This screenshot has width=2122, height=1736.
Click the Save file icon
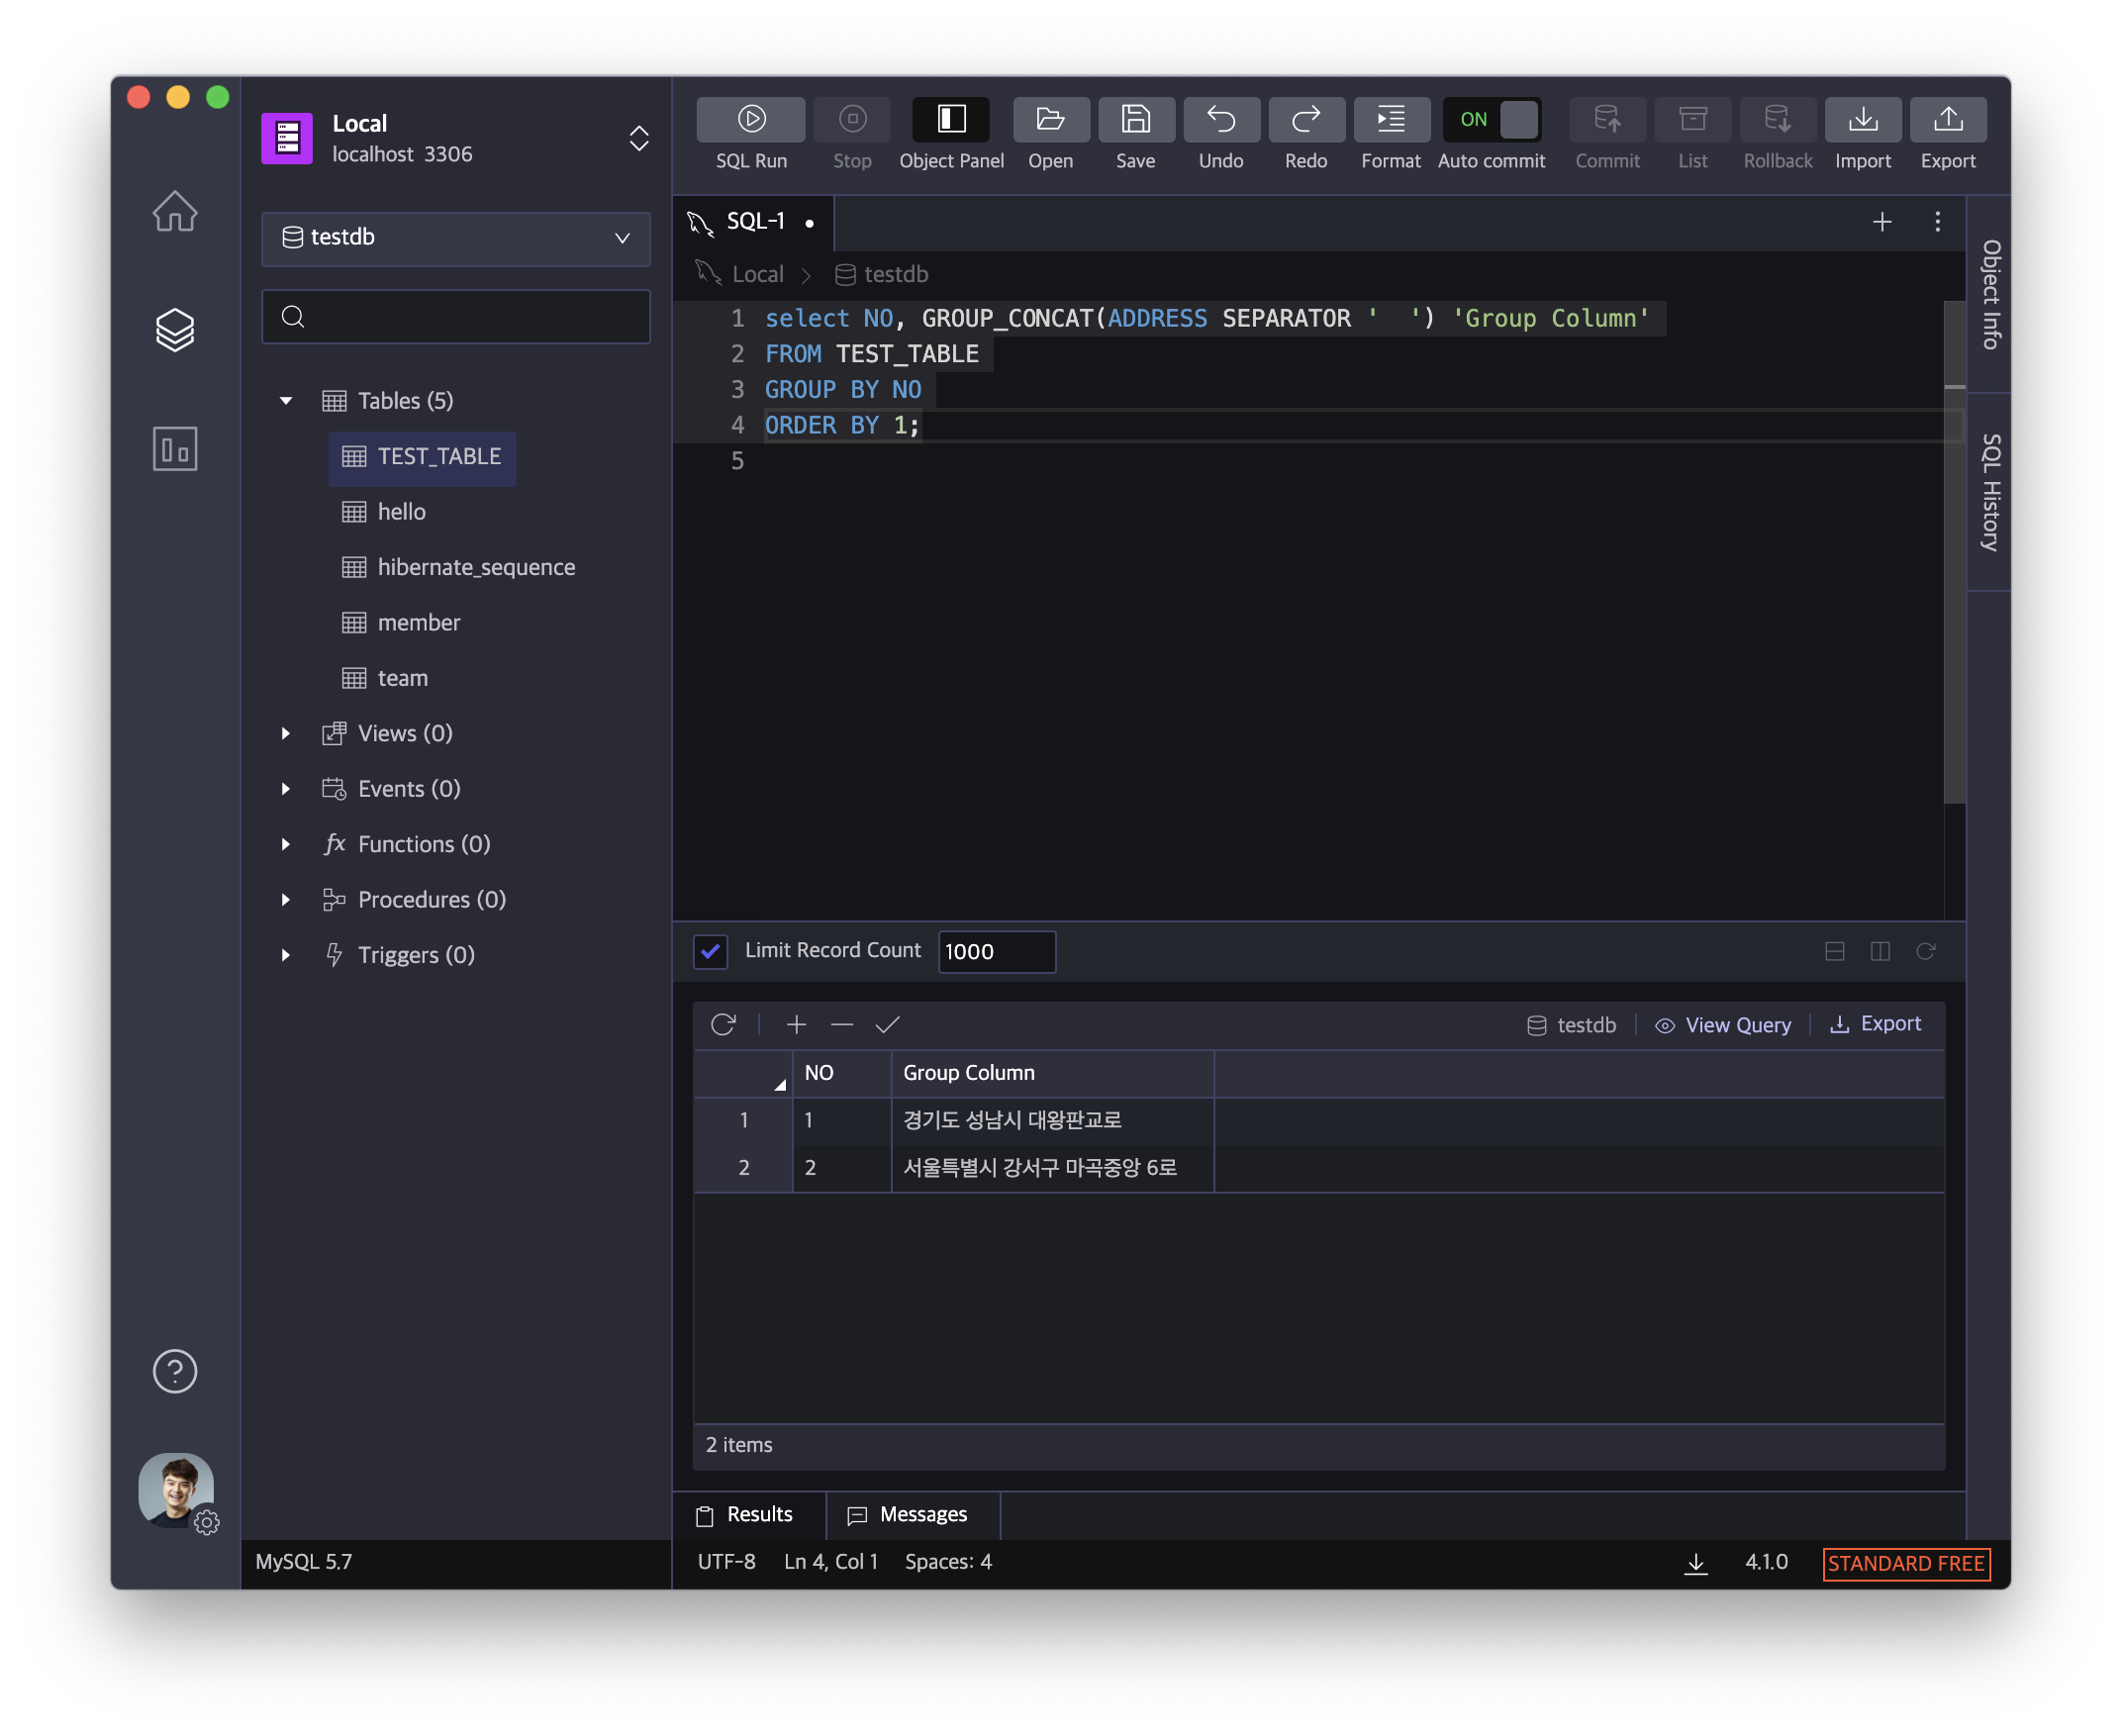1135,120
